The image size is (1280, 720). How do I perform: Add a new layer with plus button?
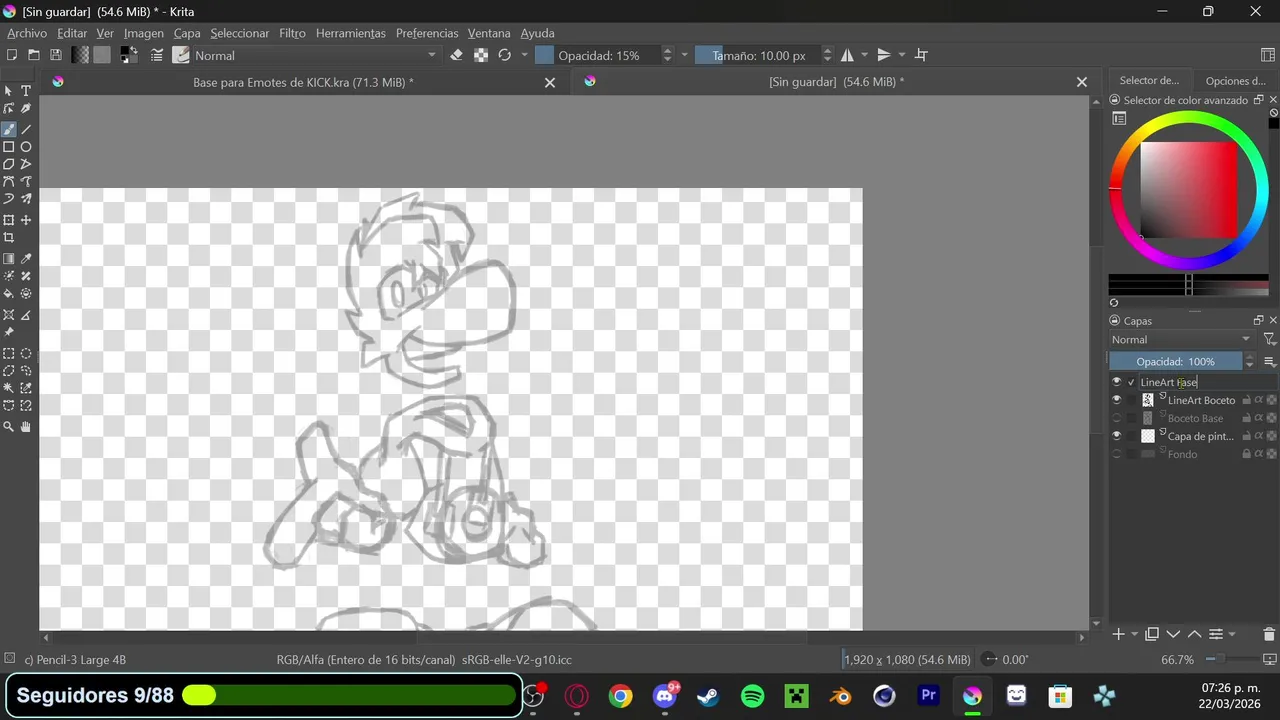pos(1119,634)
